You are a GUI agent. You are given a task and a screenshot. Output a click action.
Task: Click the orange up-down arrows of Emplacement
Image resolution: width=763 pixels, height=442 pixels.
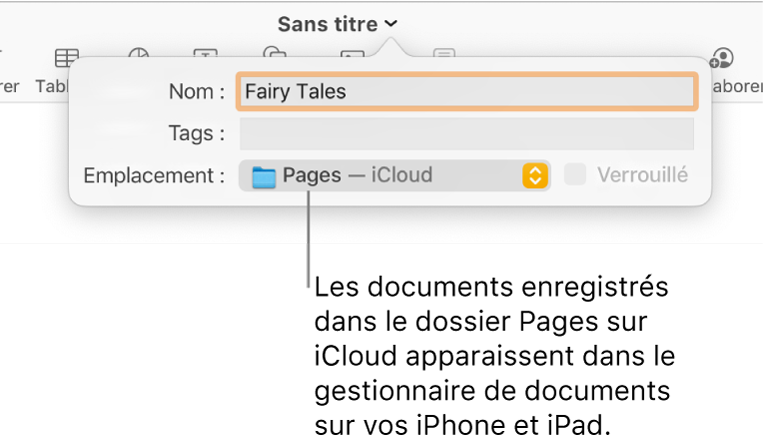(x=535, y=175)
